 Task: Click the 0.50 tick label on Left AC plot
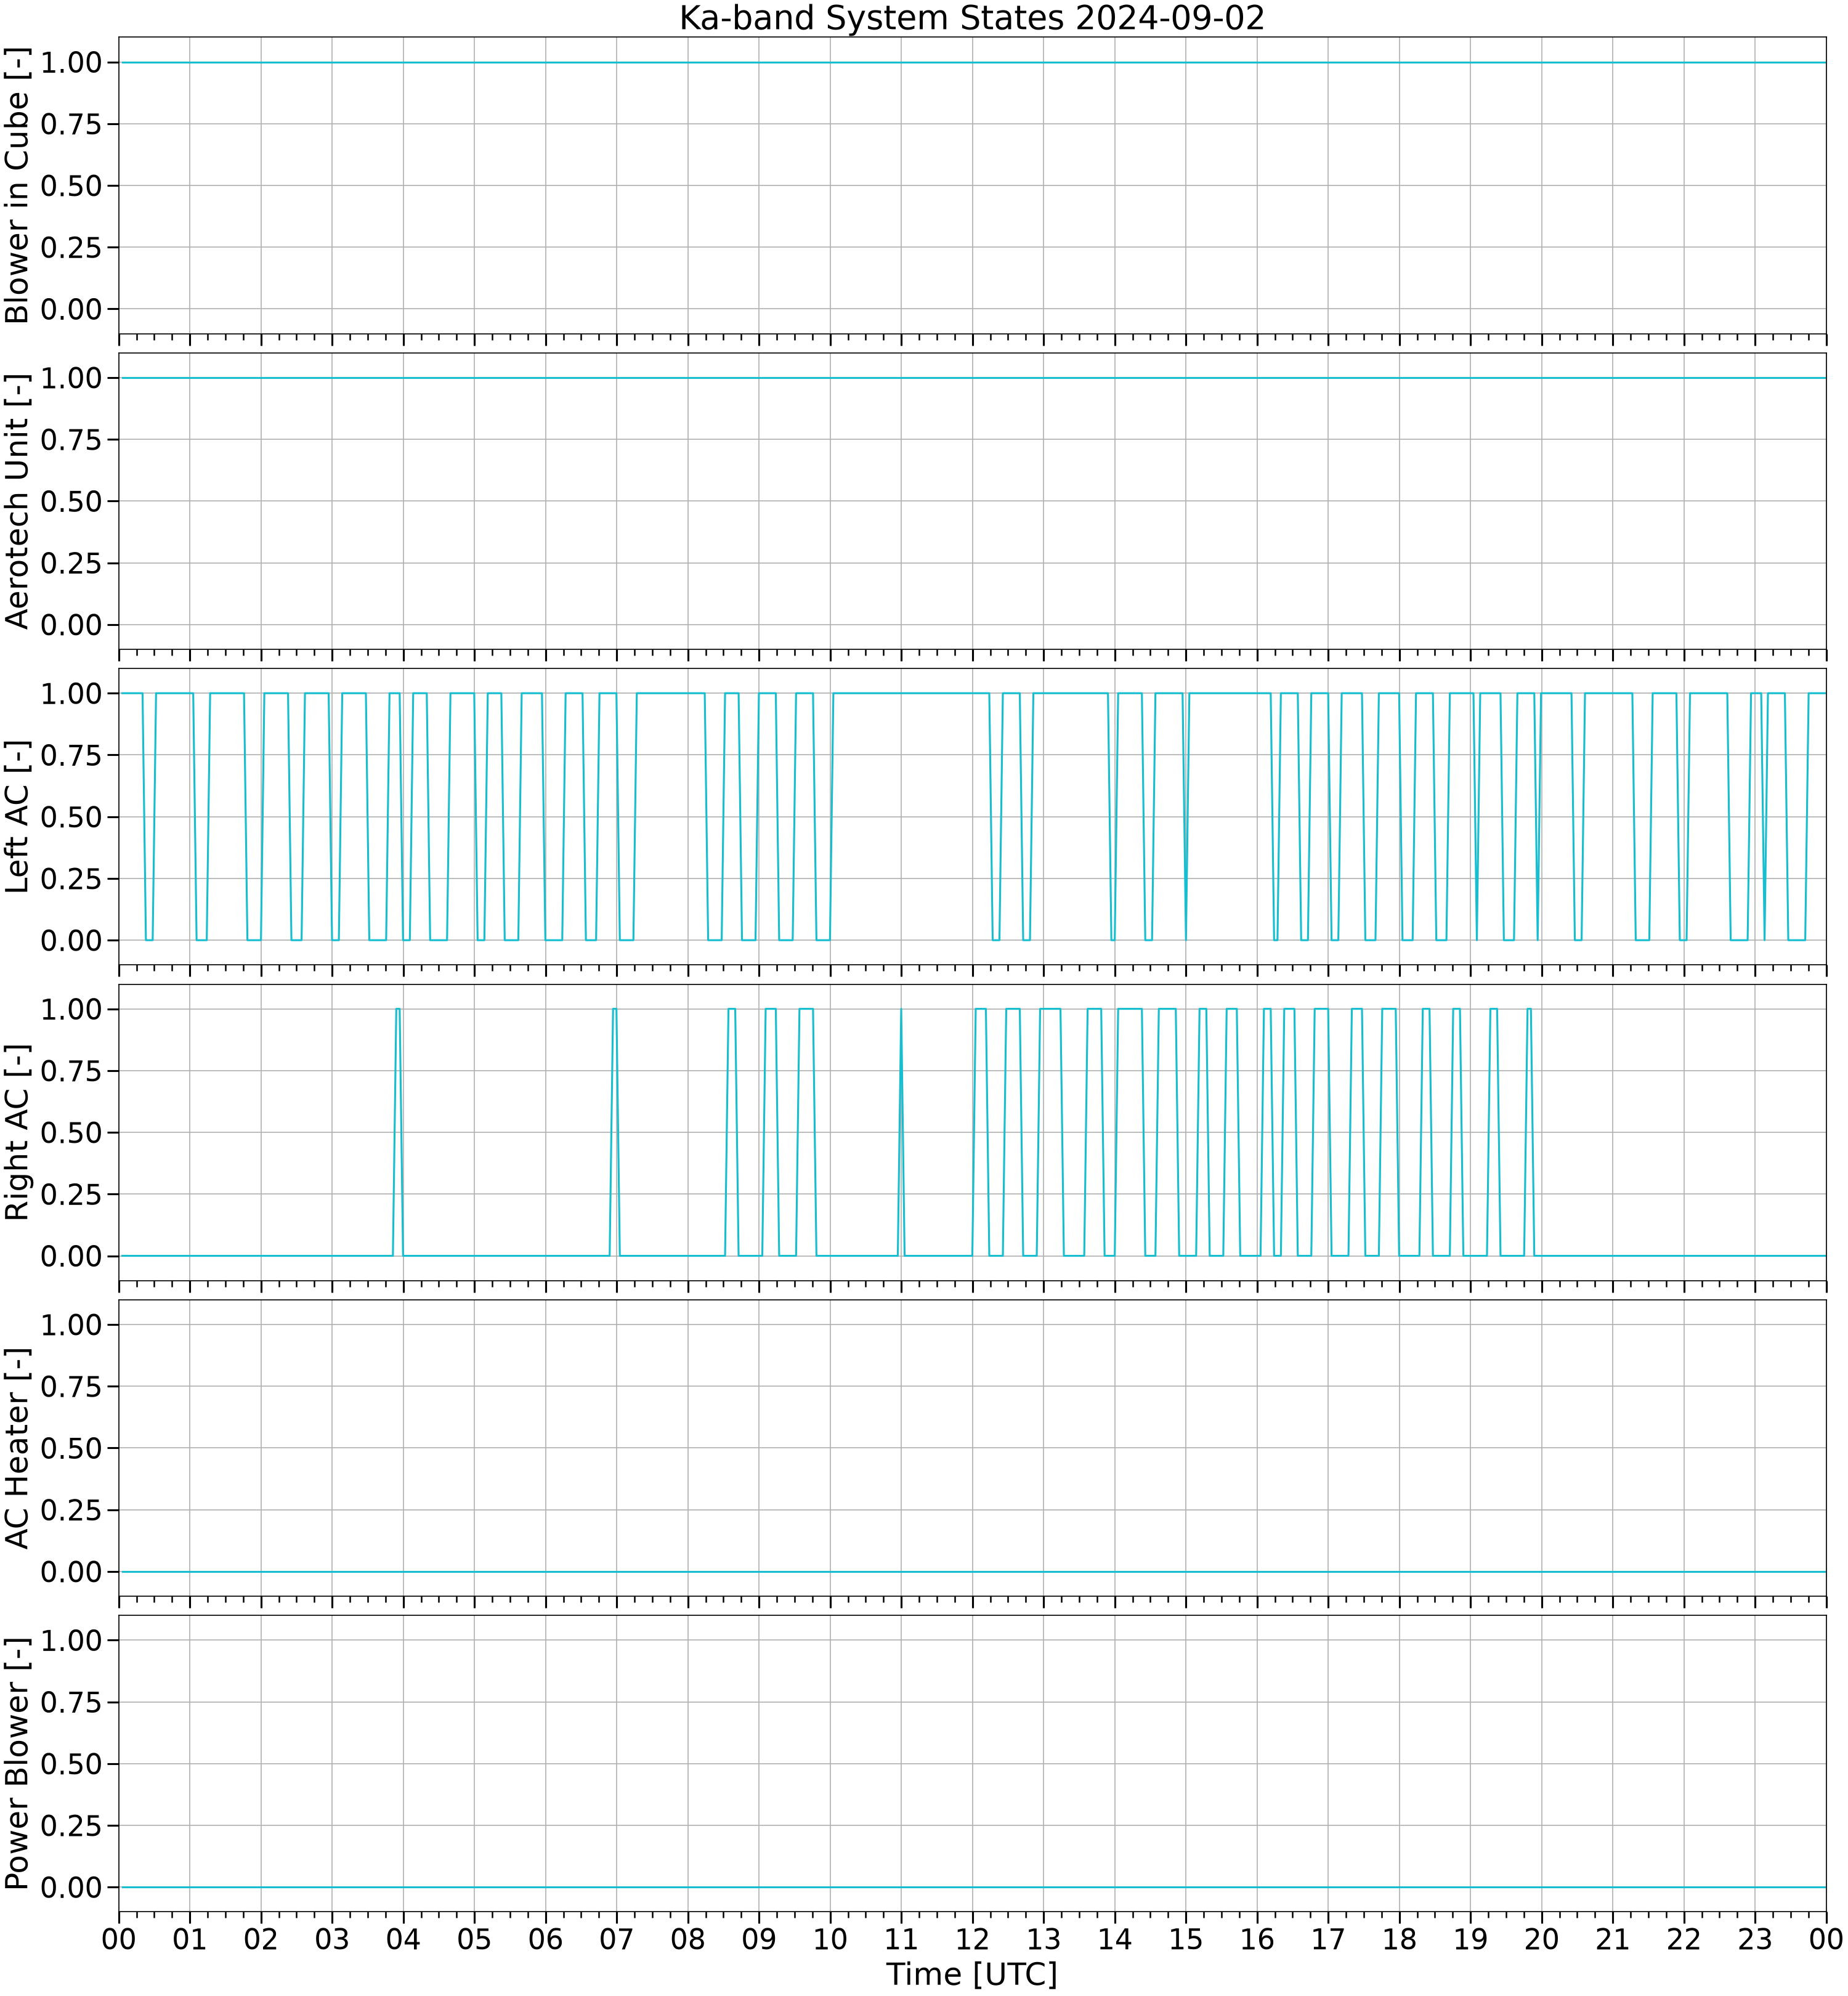click(71, 817)
